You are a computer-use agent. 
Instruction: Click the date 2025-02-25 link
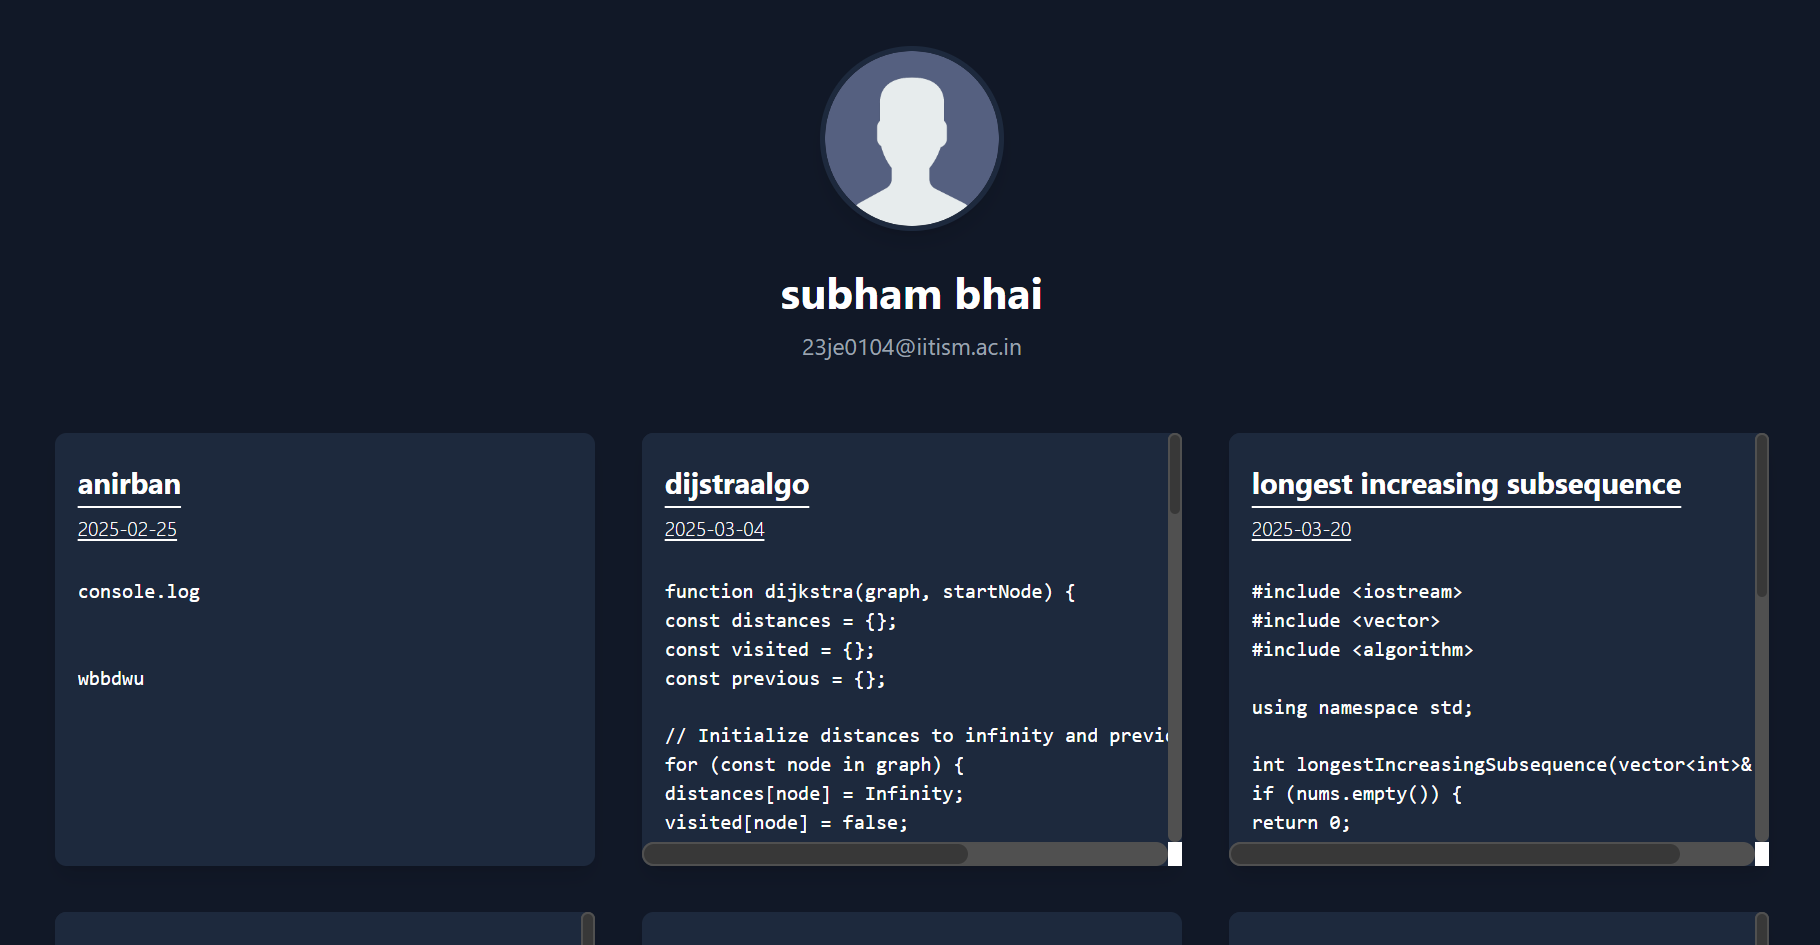pyautogui.click(x=127, y=529)
